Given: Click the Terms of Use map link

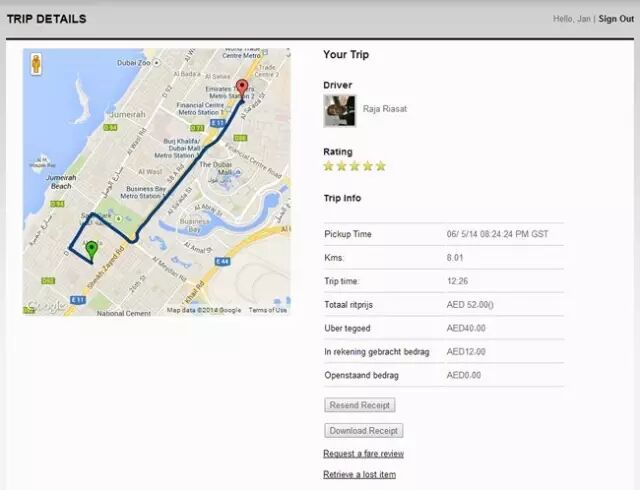Looking at the screenshot, I should tap(268, 310).
